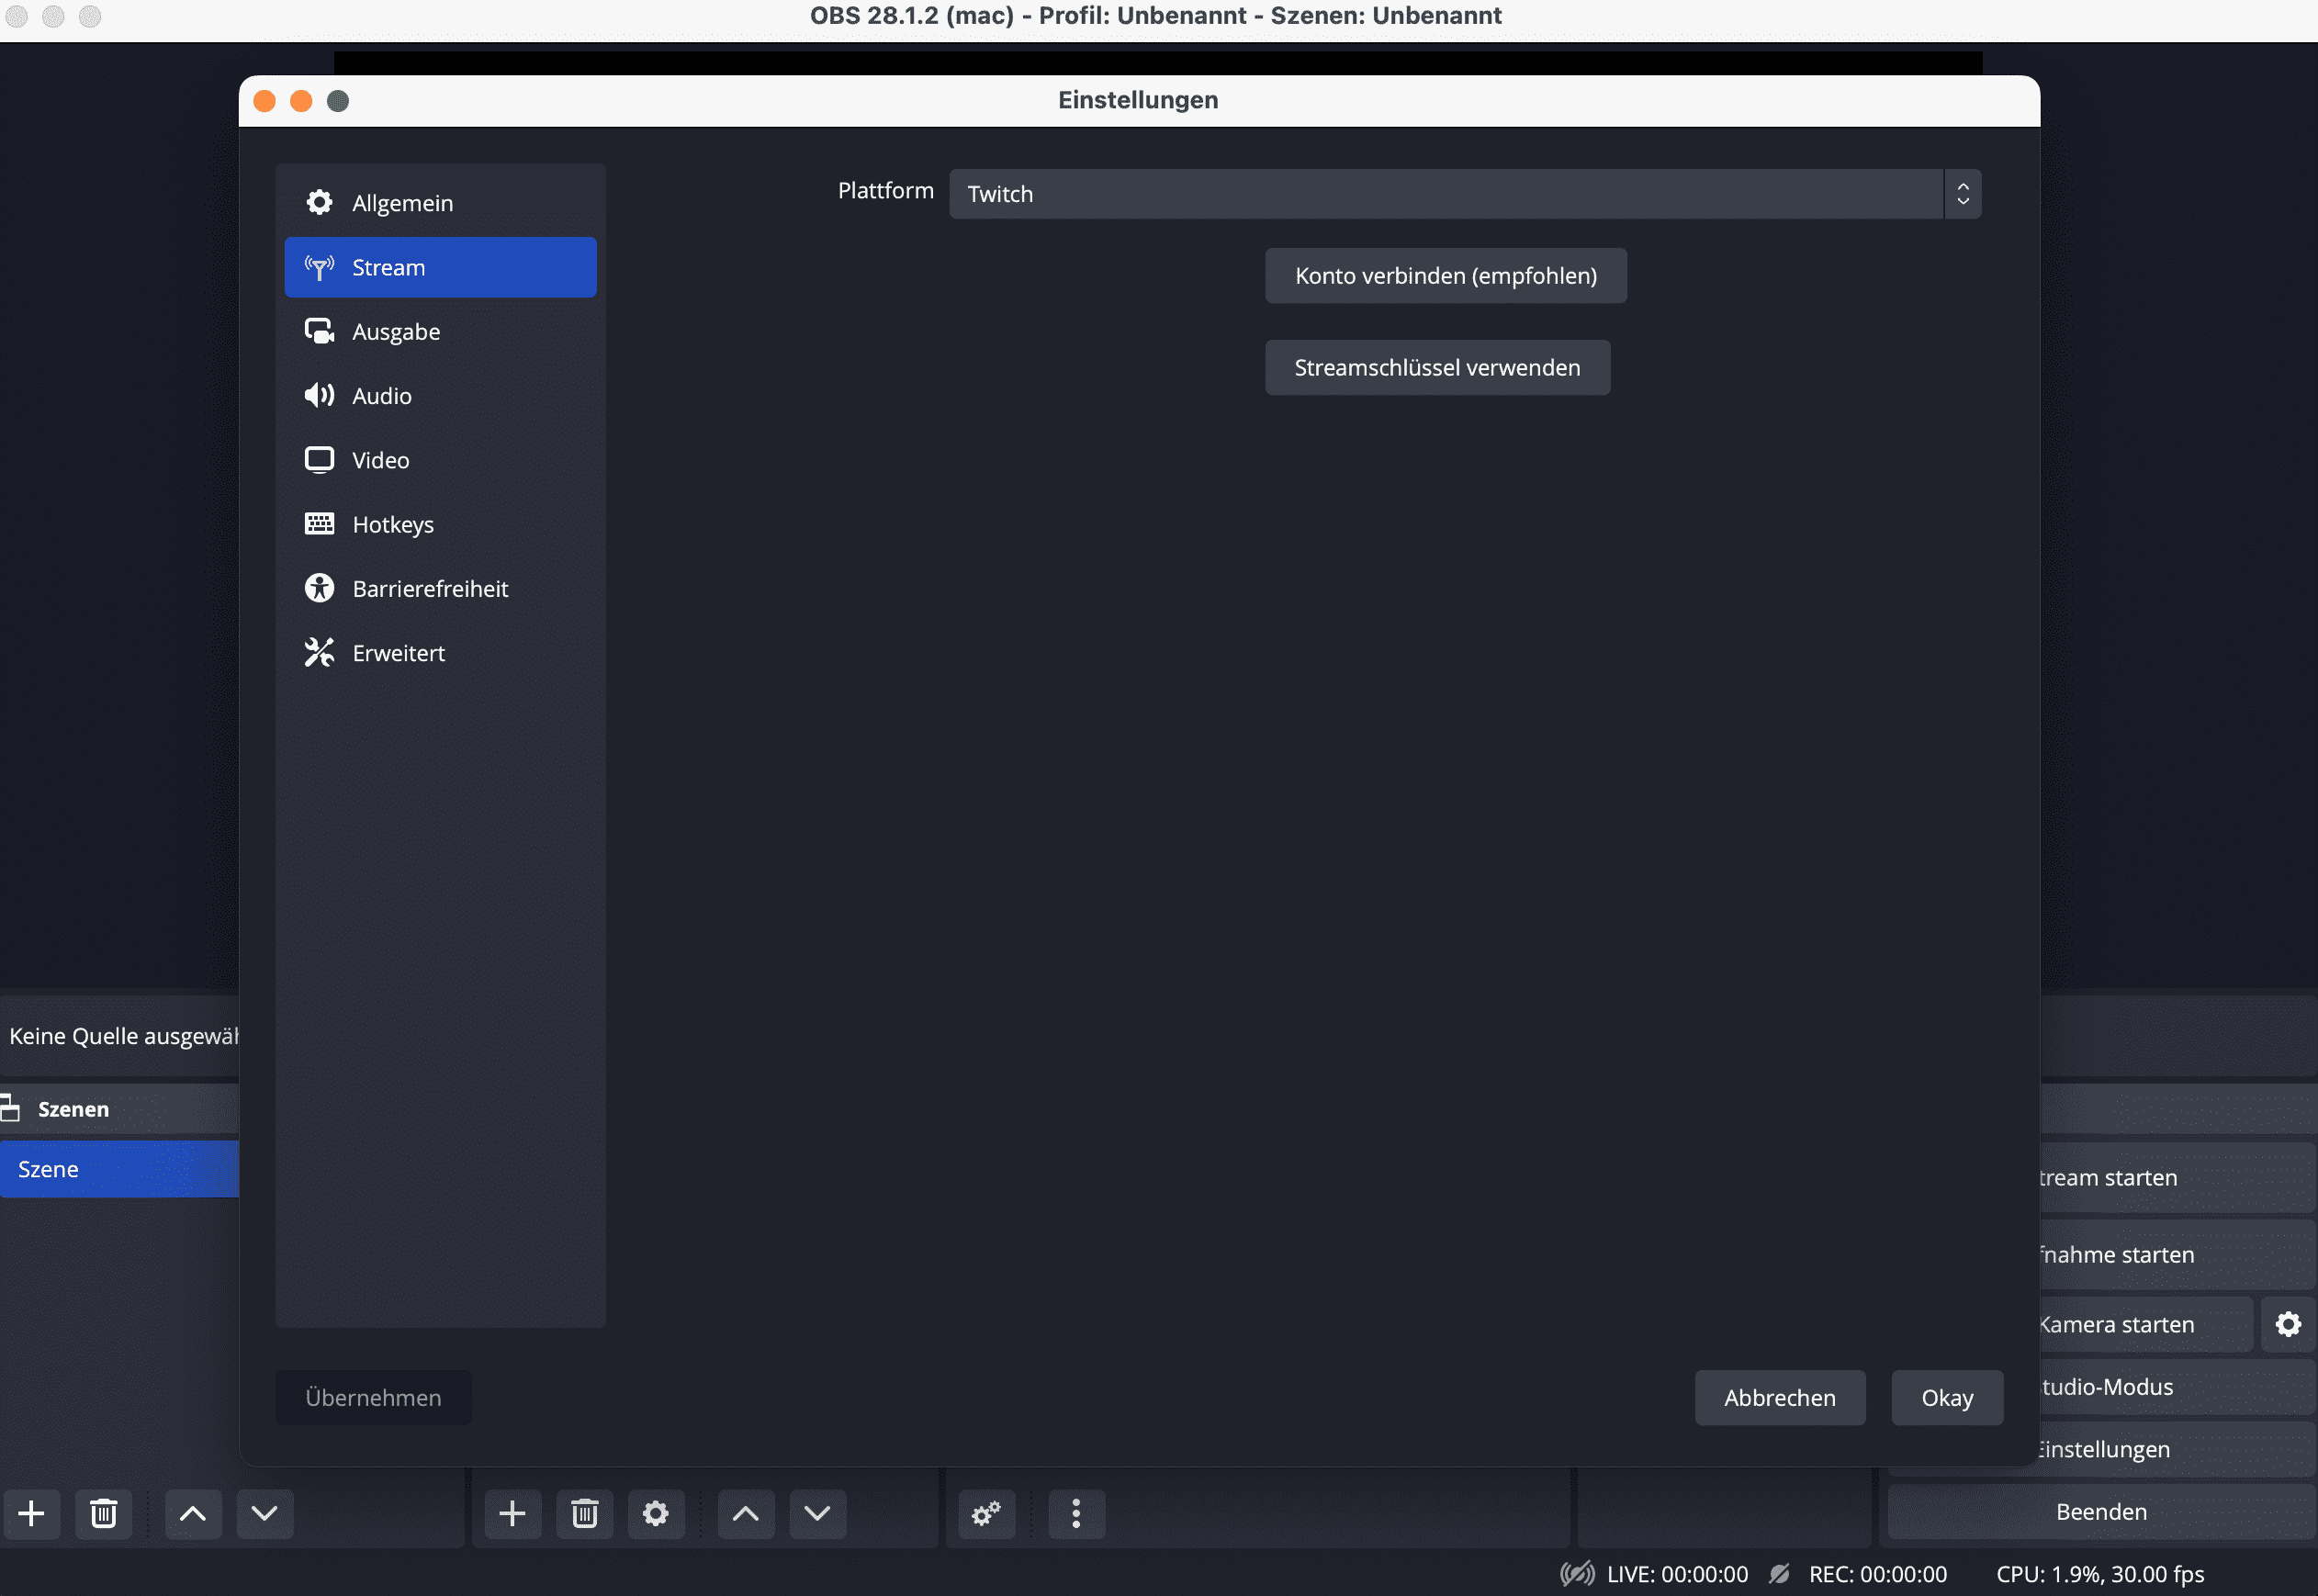Go to the Video settings page

click(x=440, y=460)
